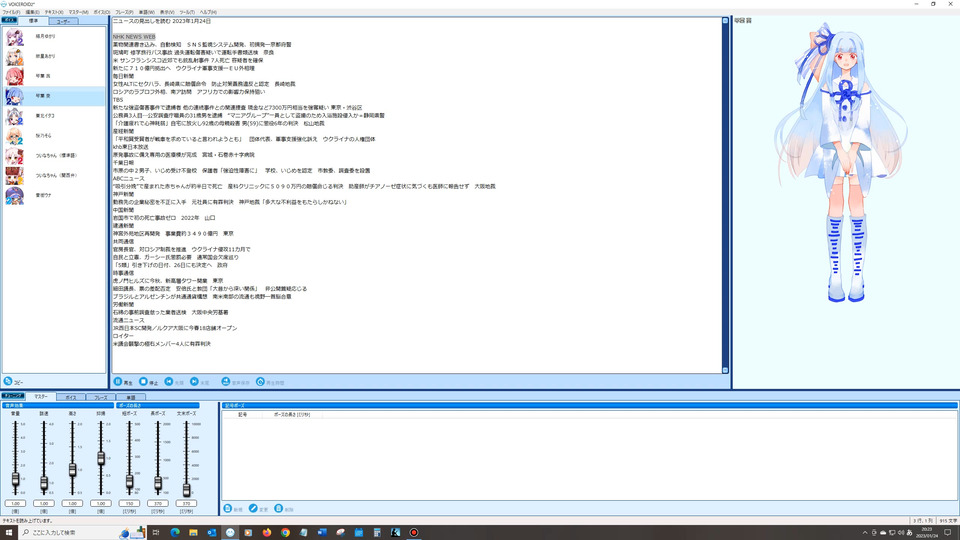Select the 琴葉 茜 (red-haired) voice avatar
This screenshot has width=960, height=540.
point(15,76)
